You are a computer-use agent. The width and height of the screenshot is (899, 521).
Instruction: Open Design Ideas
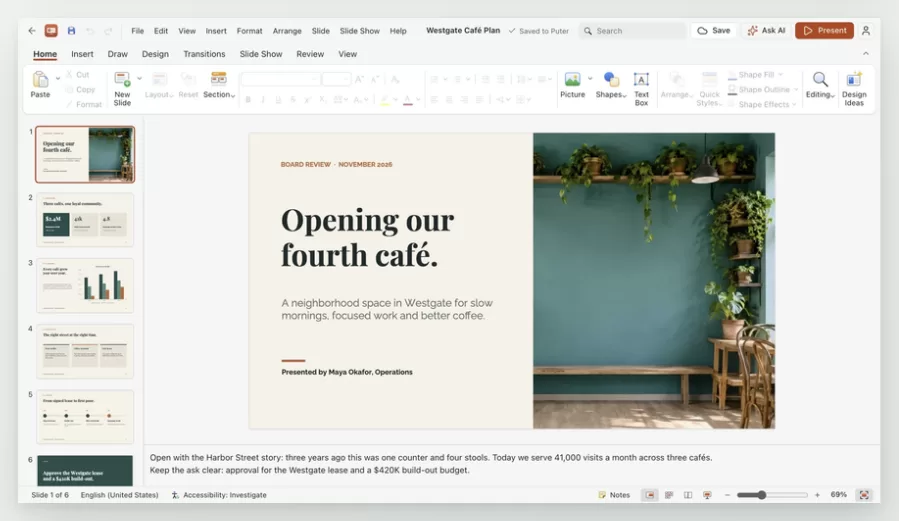pos(854,89)
